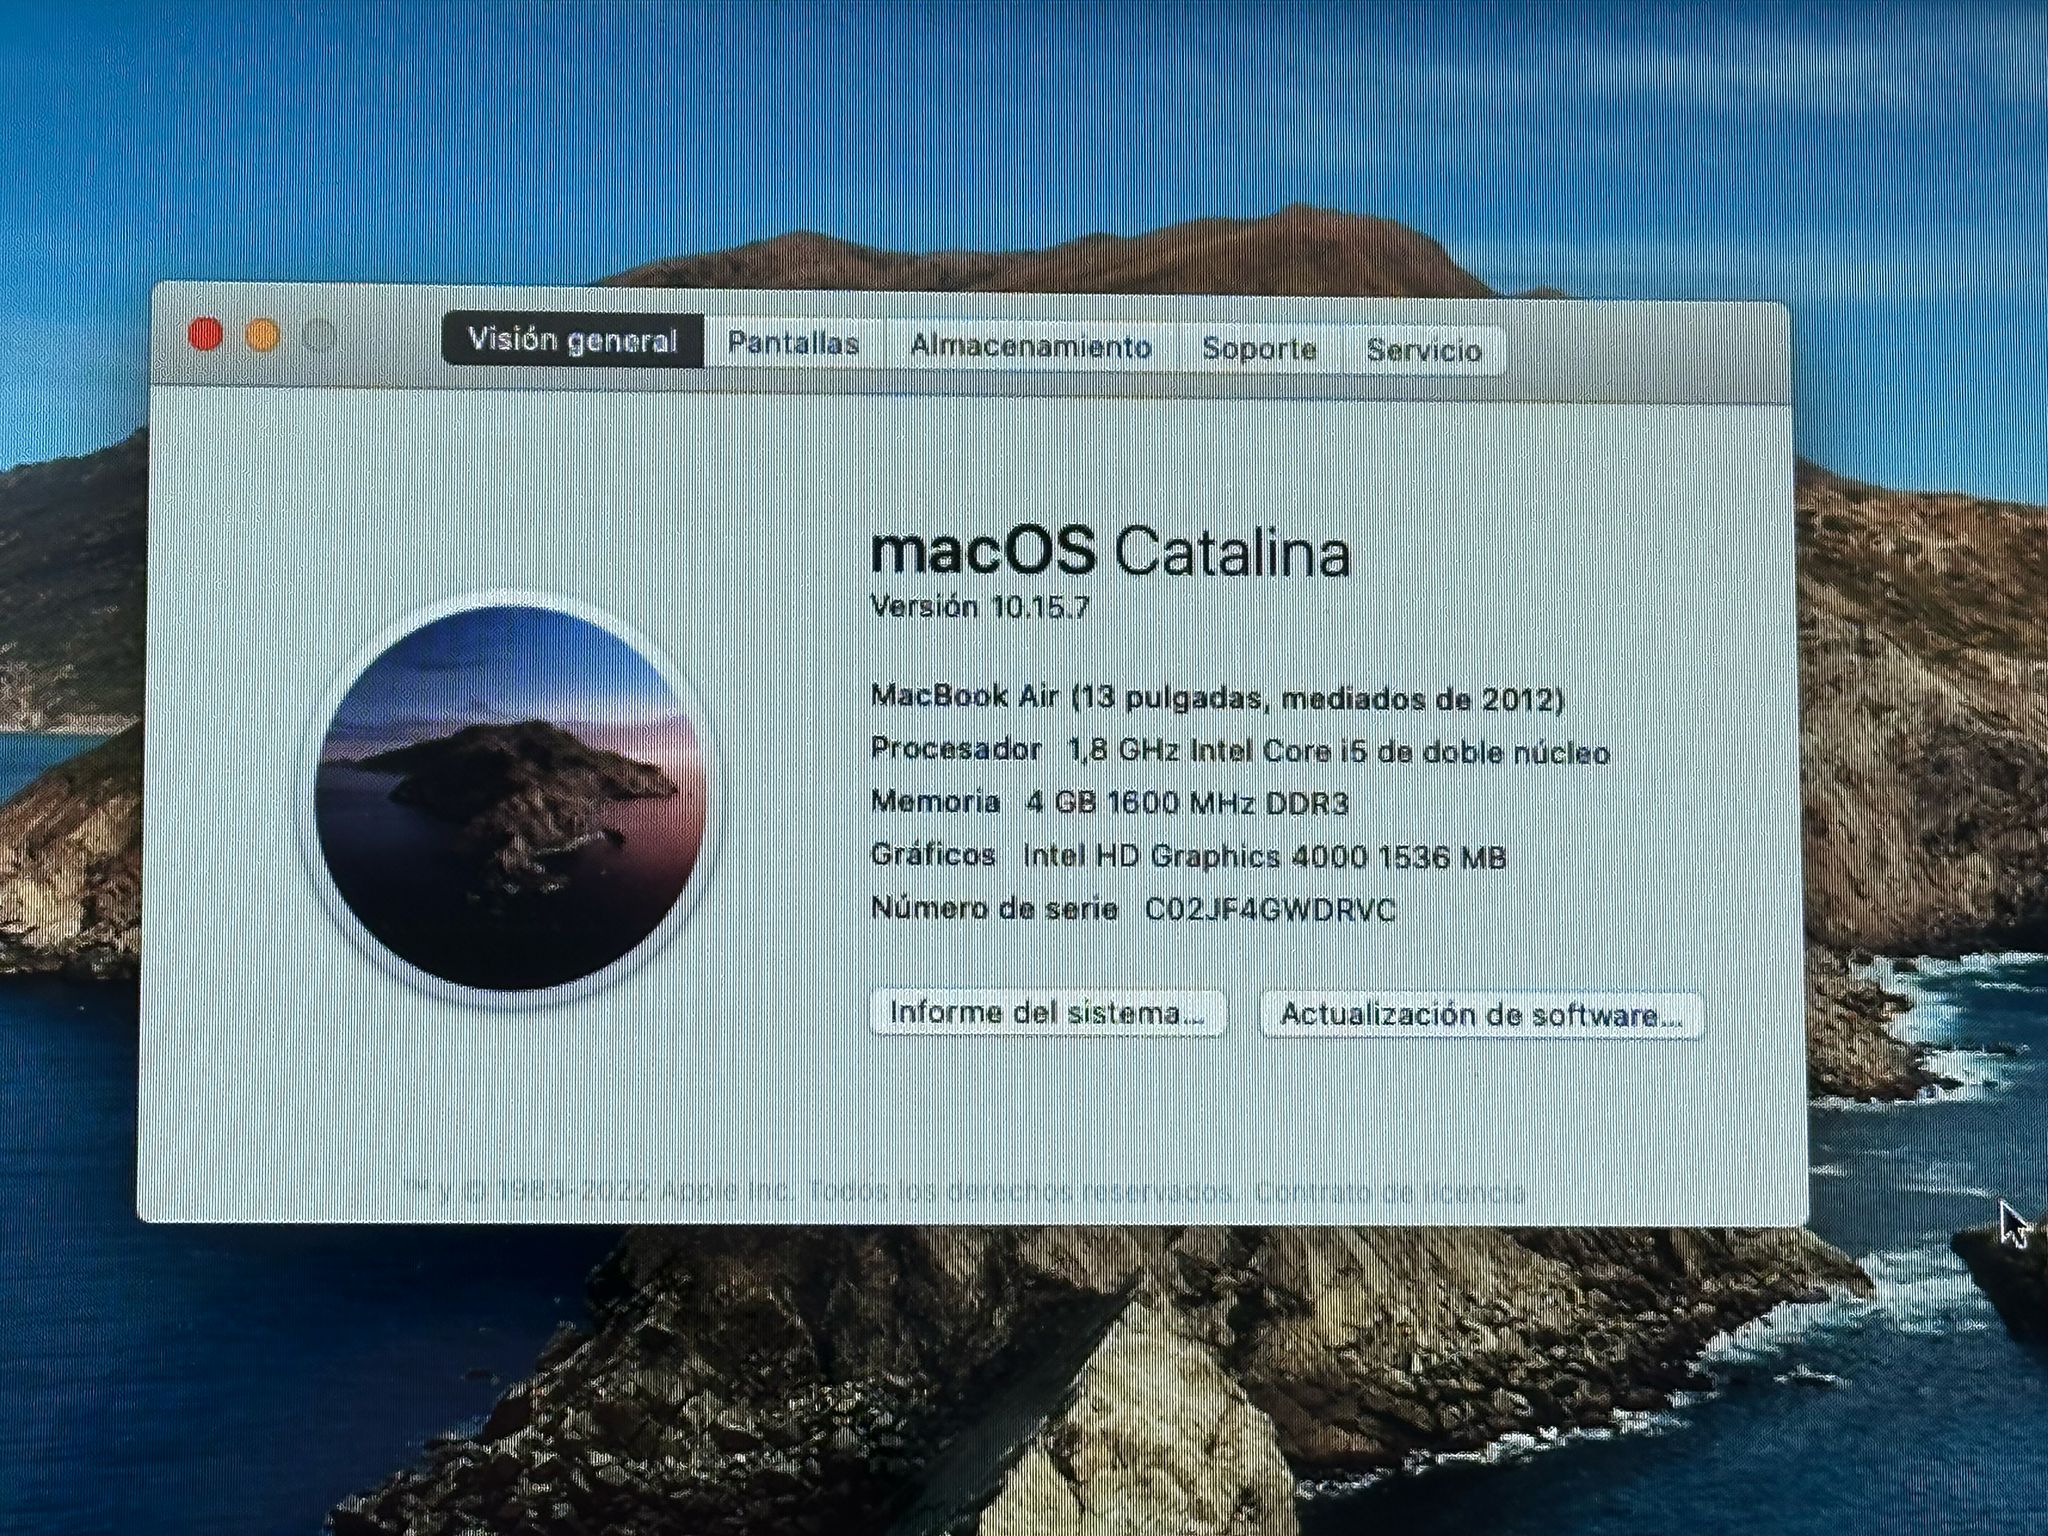The width and height of the screenshot is (2048, 1536).
Task: Click the serial number C02JF4GWDRVC
Action: click(x=1269, y=910)
